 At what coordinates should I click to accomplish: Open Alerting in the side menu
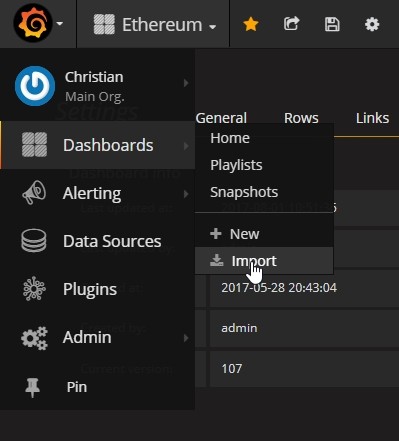point(97,193)
